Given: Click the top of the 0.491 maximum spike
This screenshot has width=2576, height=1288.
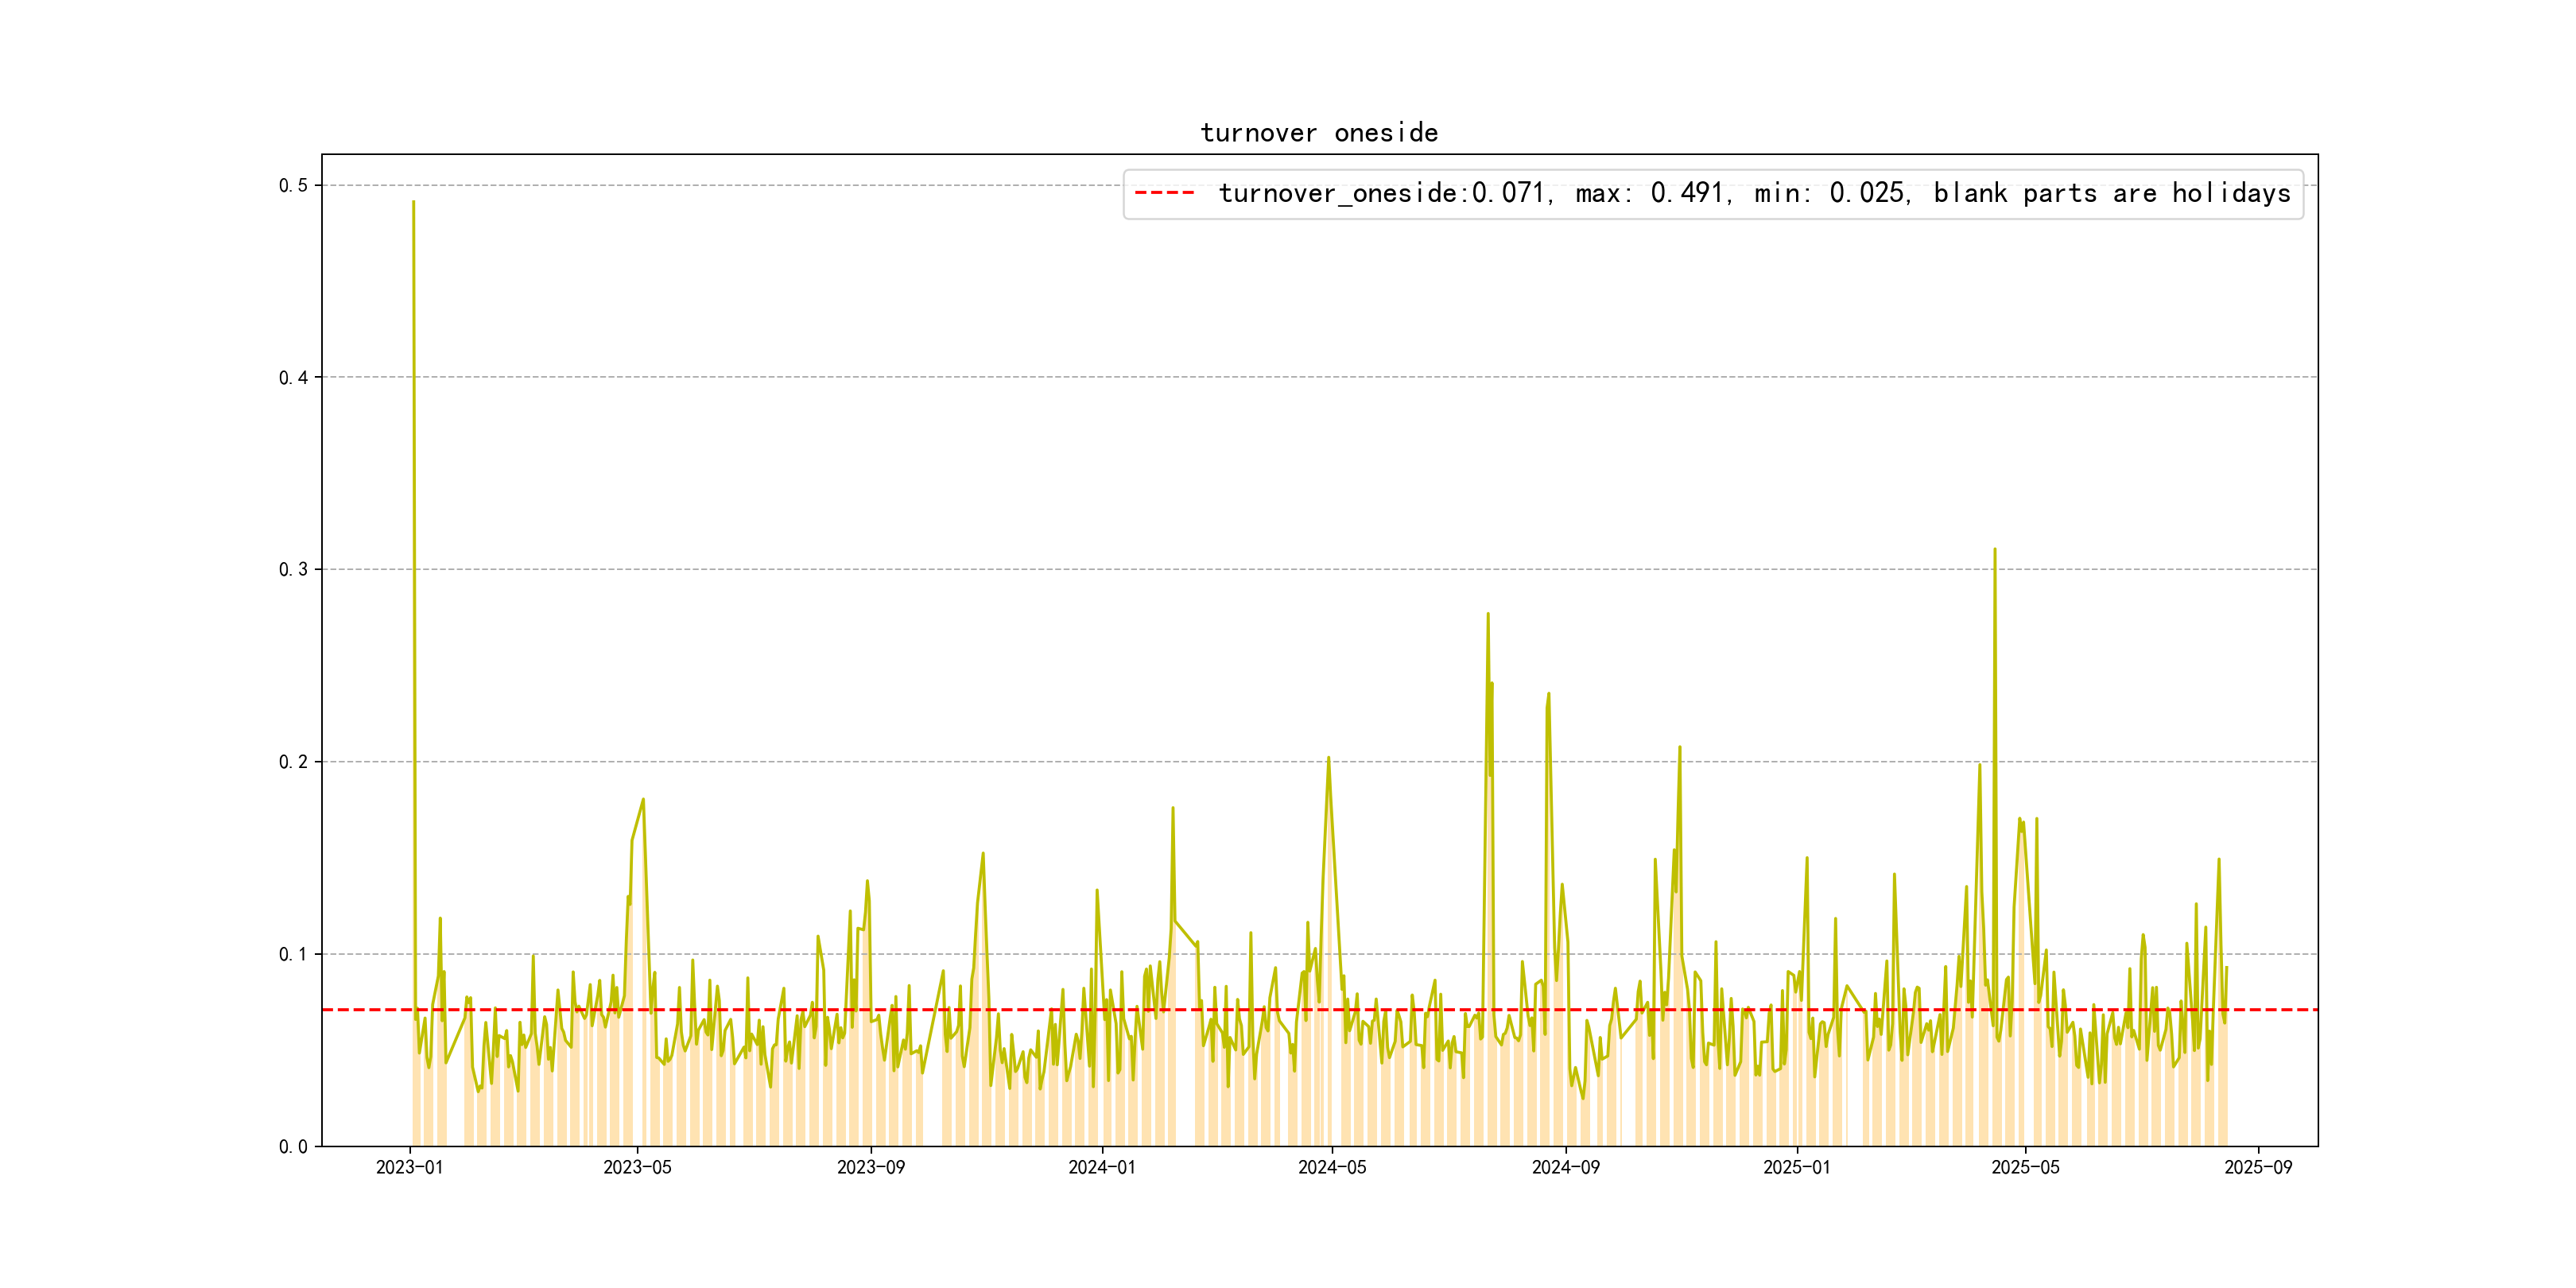Looking at the screenshot, I should pos(413,203).
